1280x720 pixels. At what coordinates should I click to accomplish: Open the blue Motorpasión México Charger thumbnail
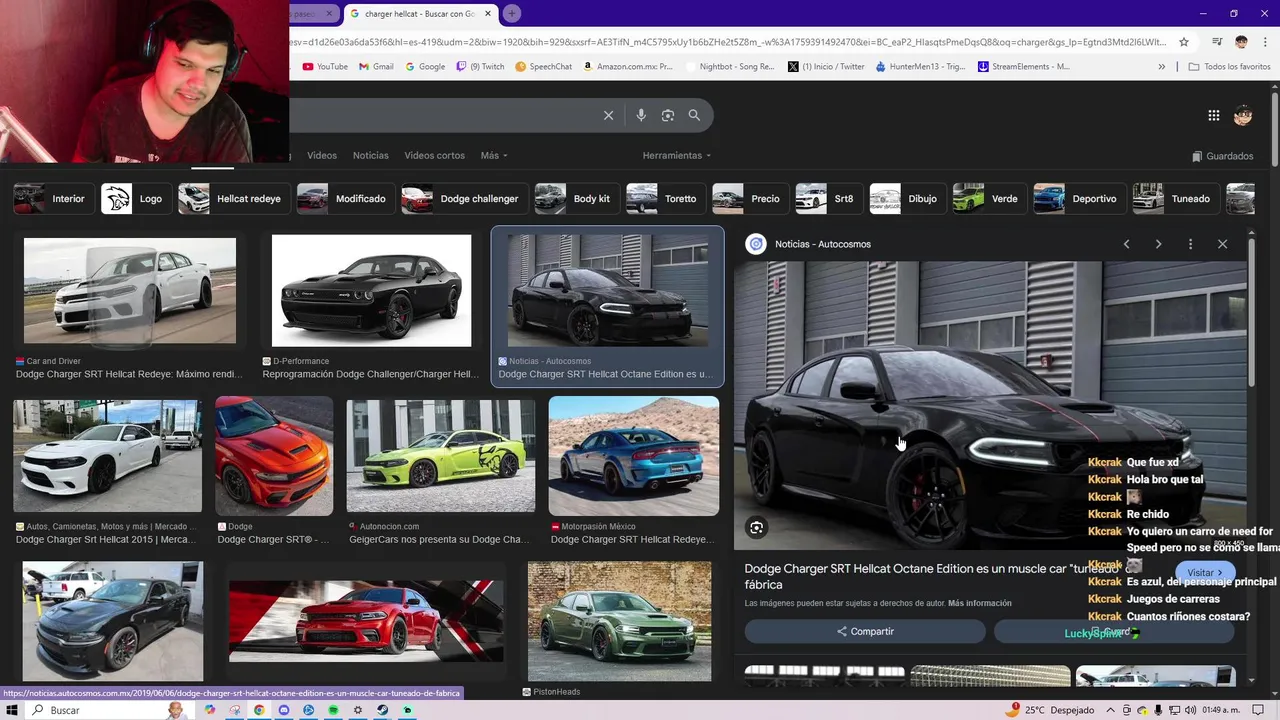pyautogui.click(x=634, y=455)
